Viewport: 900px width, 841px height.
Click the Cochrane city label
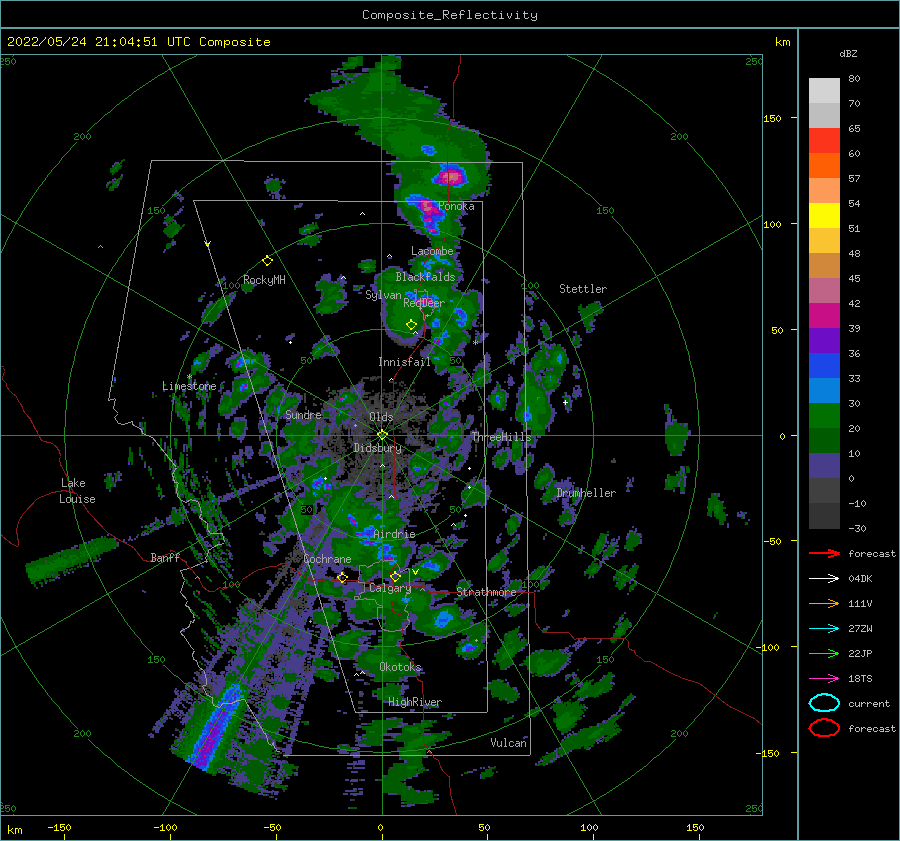(327, 559)
